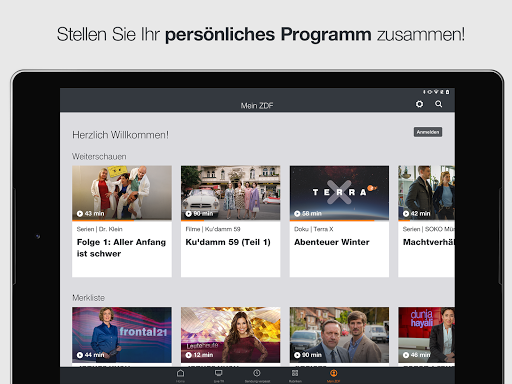Open the Dr. Klein episode thumbnail
Screen dimensions: 512x384
[122, 193]
